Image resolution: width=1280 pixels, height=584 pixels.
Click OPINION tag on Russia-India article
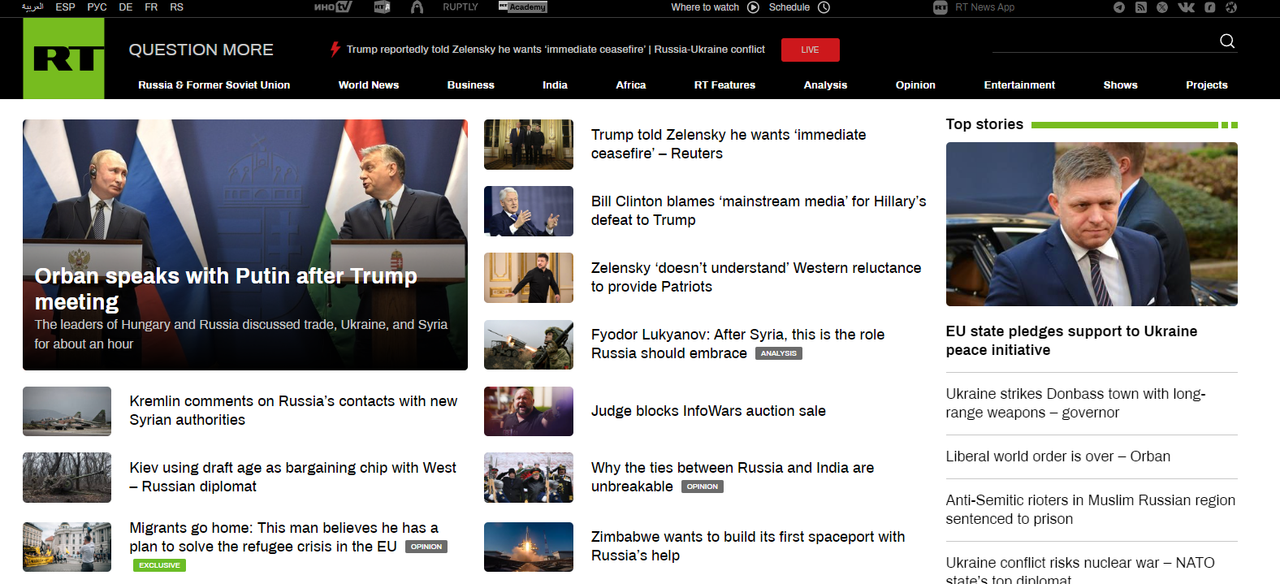702,486
